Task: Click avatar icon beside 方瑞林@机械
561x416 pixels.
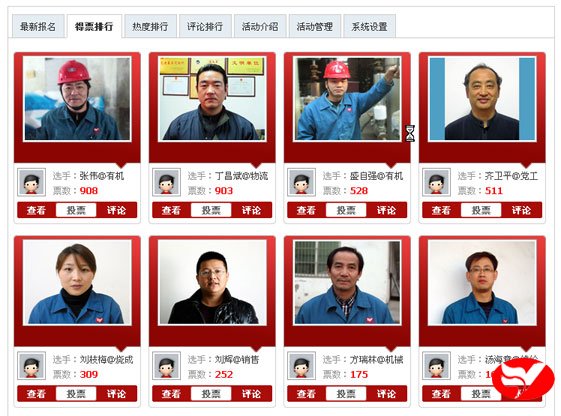Action: [x=301, y=366]
